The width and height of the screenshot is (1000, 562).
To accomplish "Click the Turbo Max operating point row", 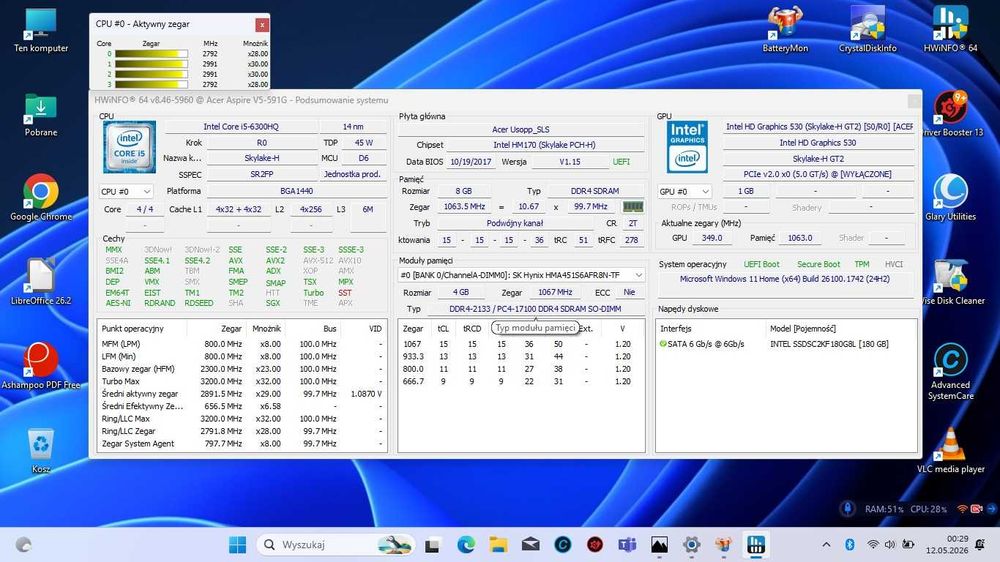I will coord(242,381).
